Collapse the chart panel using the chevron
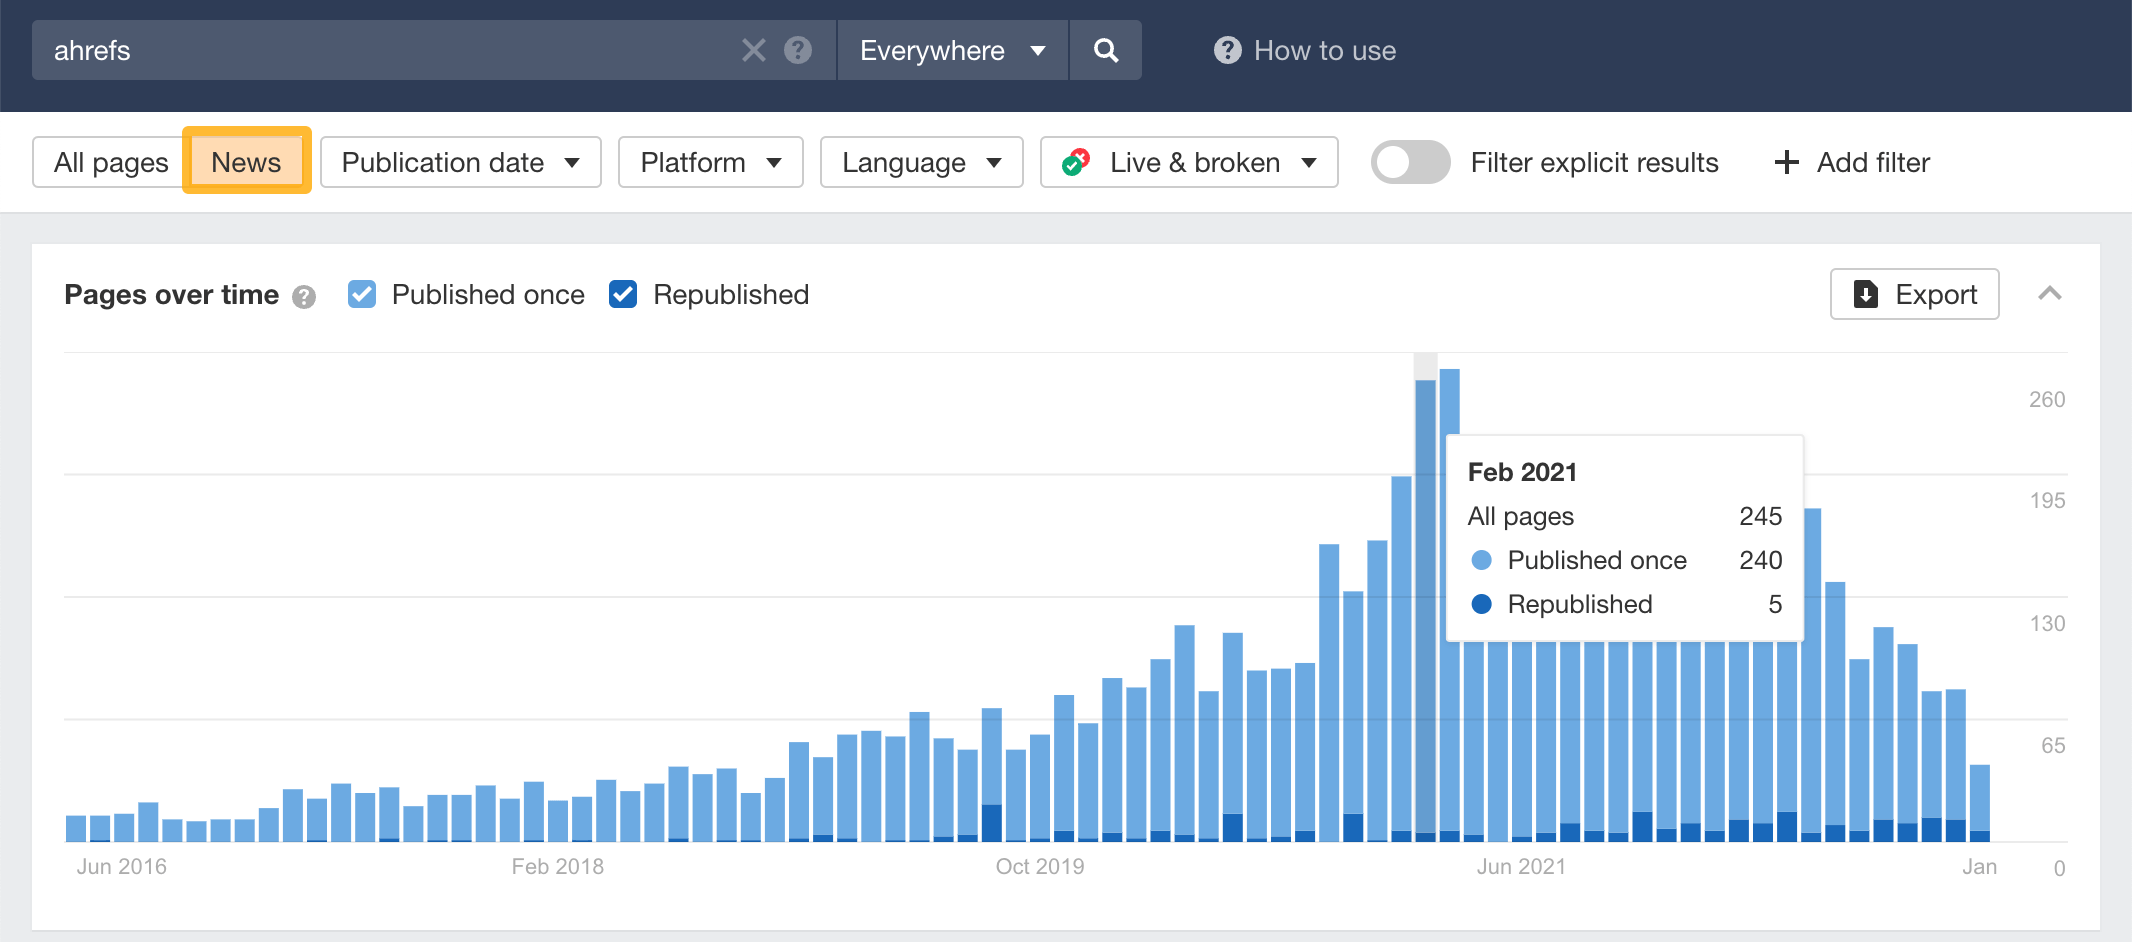This screenshot has height=942, width=2132. click(2051, 294)
